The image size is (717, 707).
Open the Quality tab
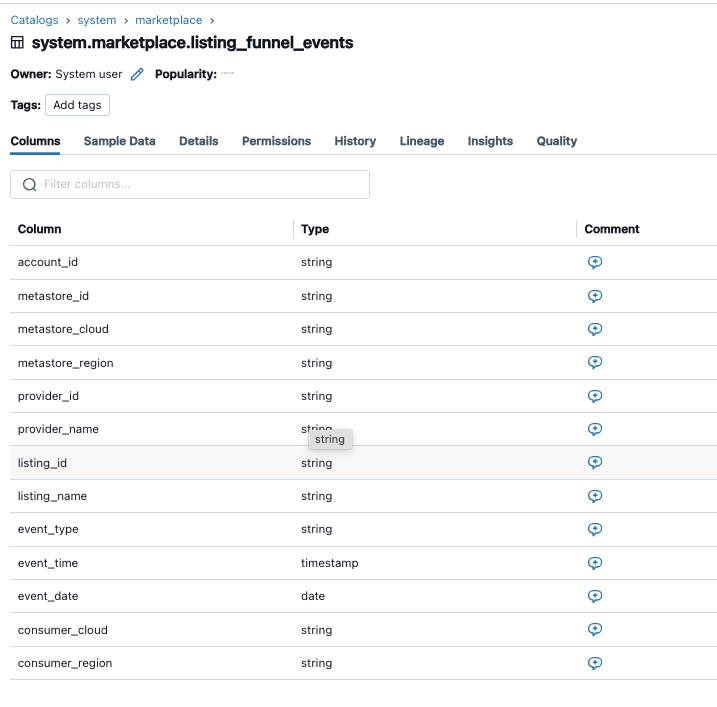coord(556,141)
